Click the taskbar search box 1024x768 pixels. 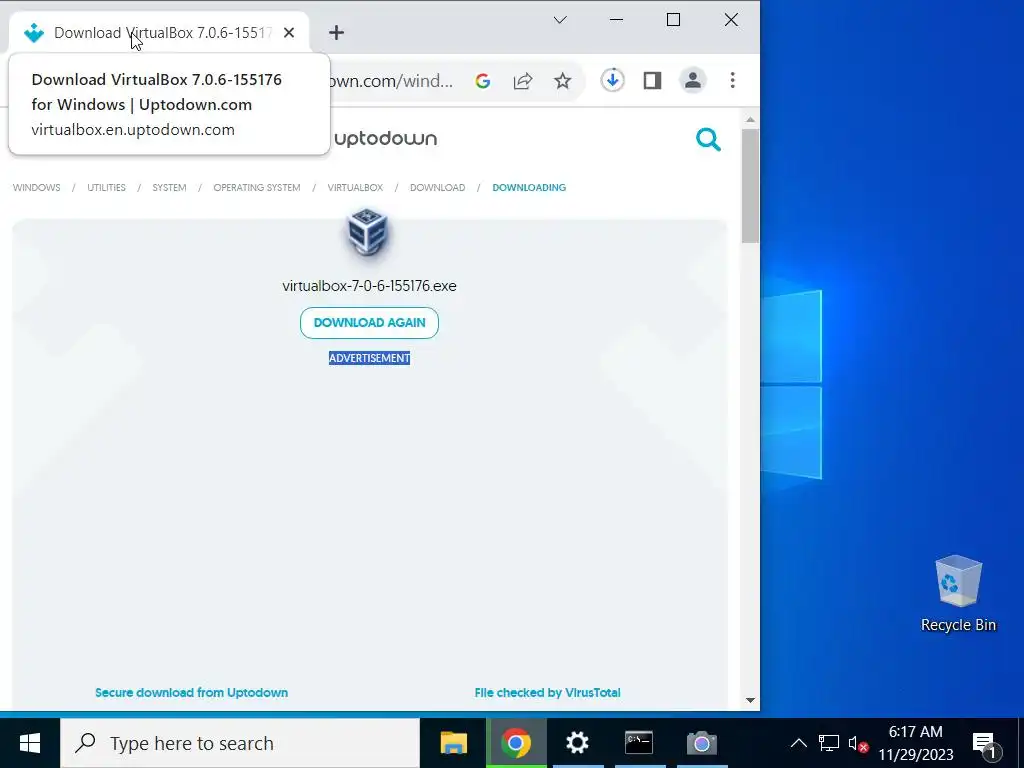pyautogui.click(x=240, y=743)
